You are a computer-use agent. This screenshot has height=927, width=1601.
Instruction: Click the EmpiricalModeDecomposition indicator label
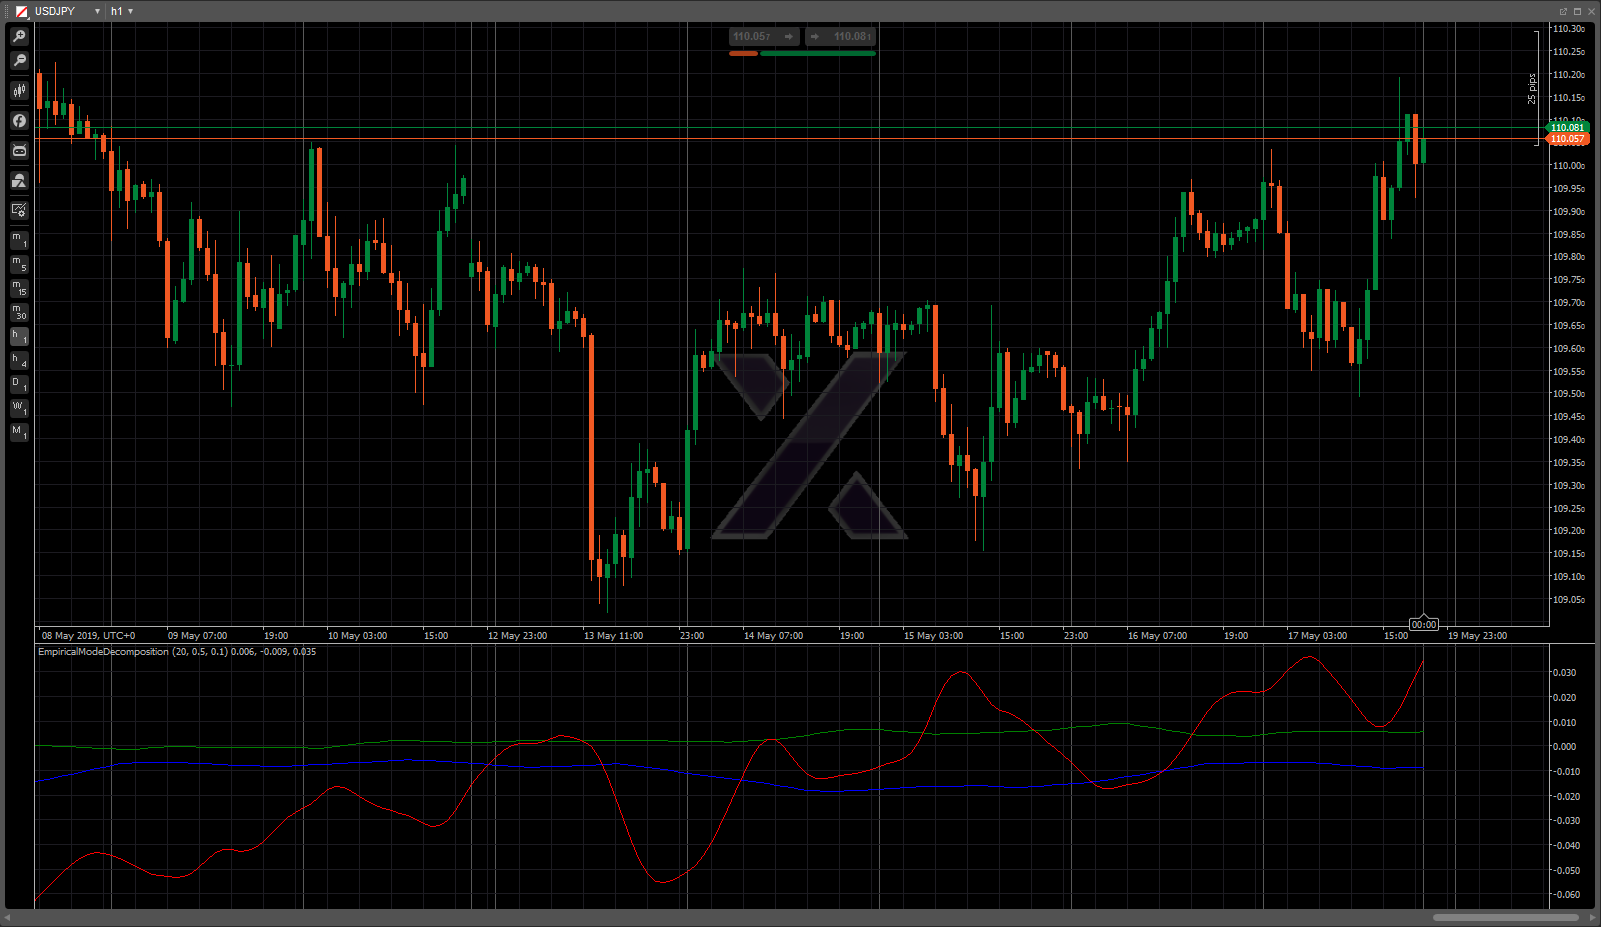[103, 652]
